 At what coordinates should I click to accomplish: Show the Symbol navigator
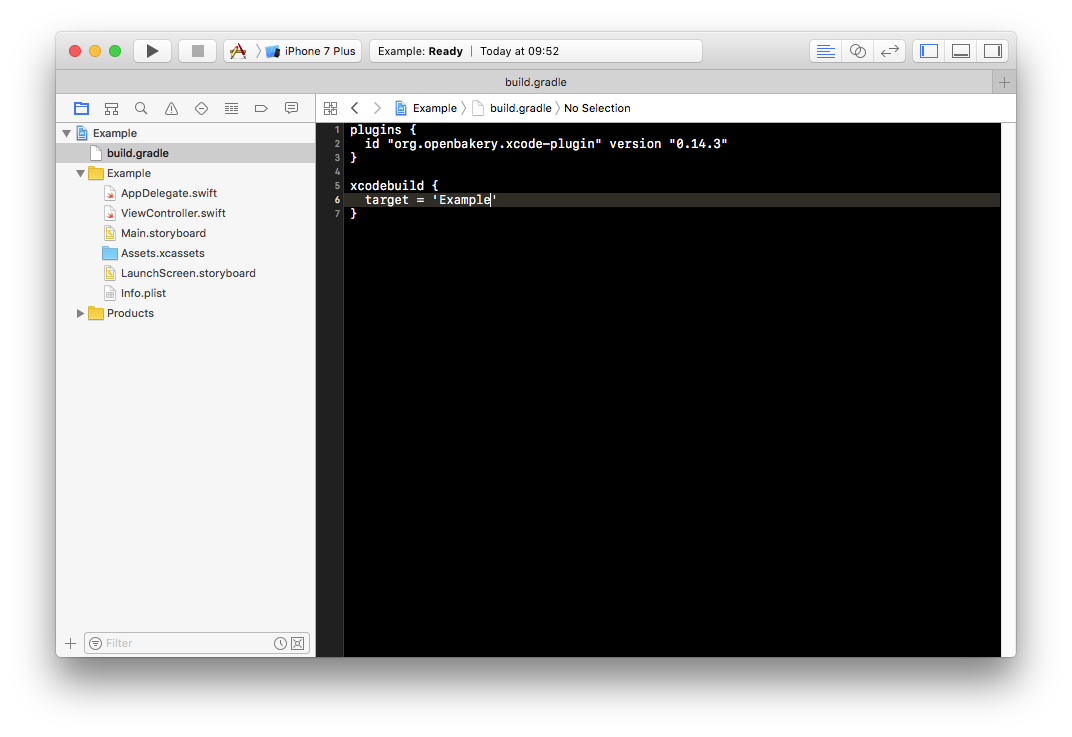pos(111,108)
